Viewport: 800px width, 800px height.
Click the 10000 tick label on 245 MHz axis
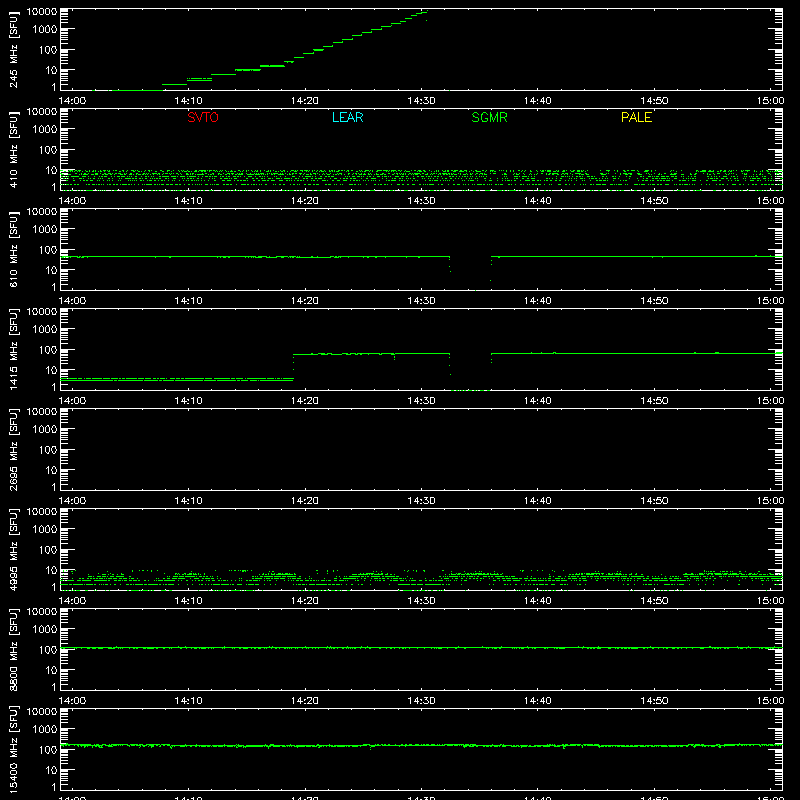click(42, 11)
